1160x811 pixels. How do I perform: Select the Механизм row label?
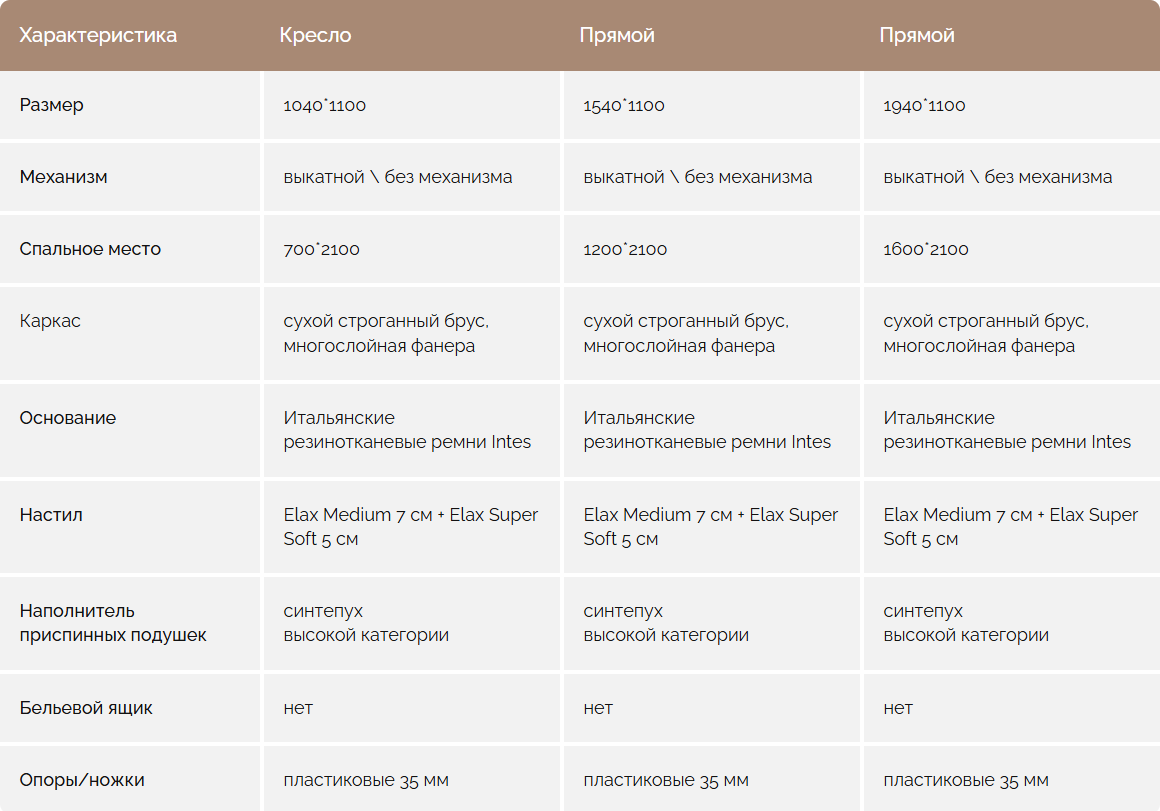tap(64, 177)
